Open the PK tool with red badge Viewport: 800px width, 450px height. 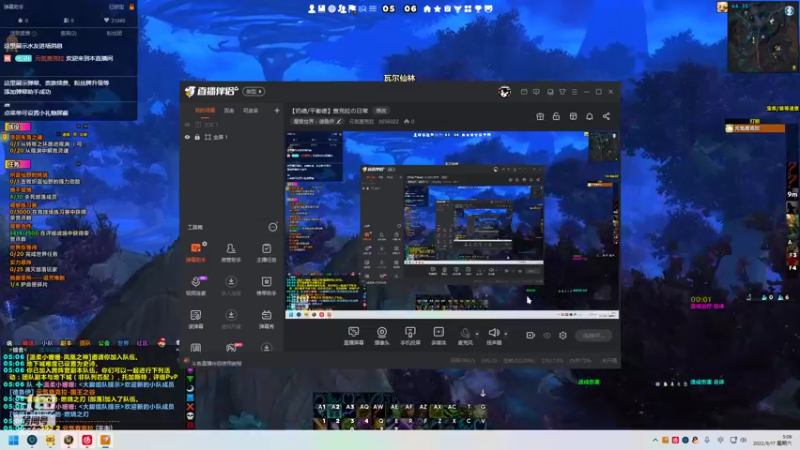tap(231, 348)
